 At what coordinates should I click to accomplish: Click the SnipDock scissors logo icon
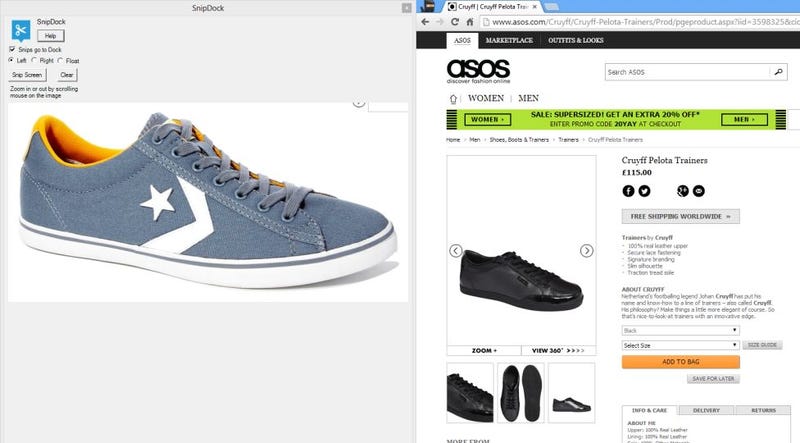tap(20, 30)
